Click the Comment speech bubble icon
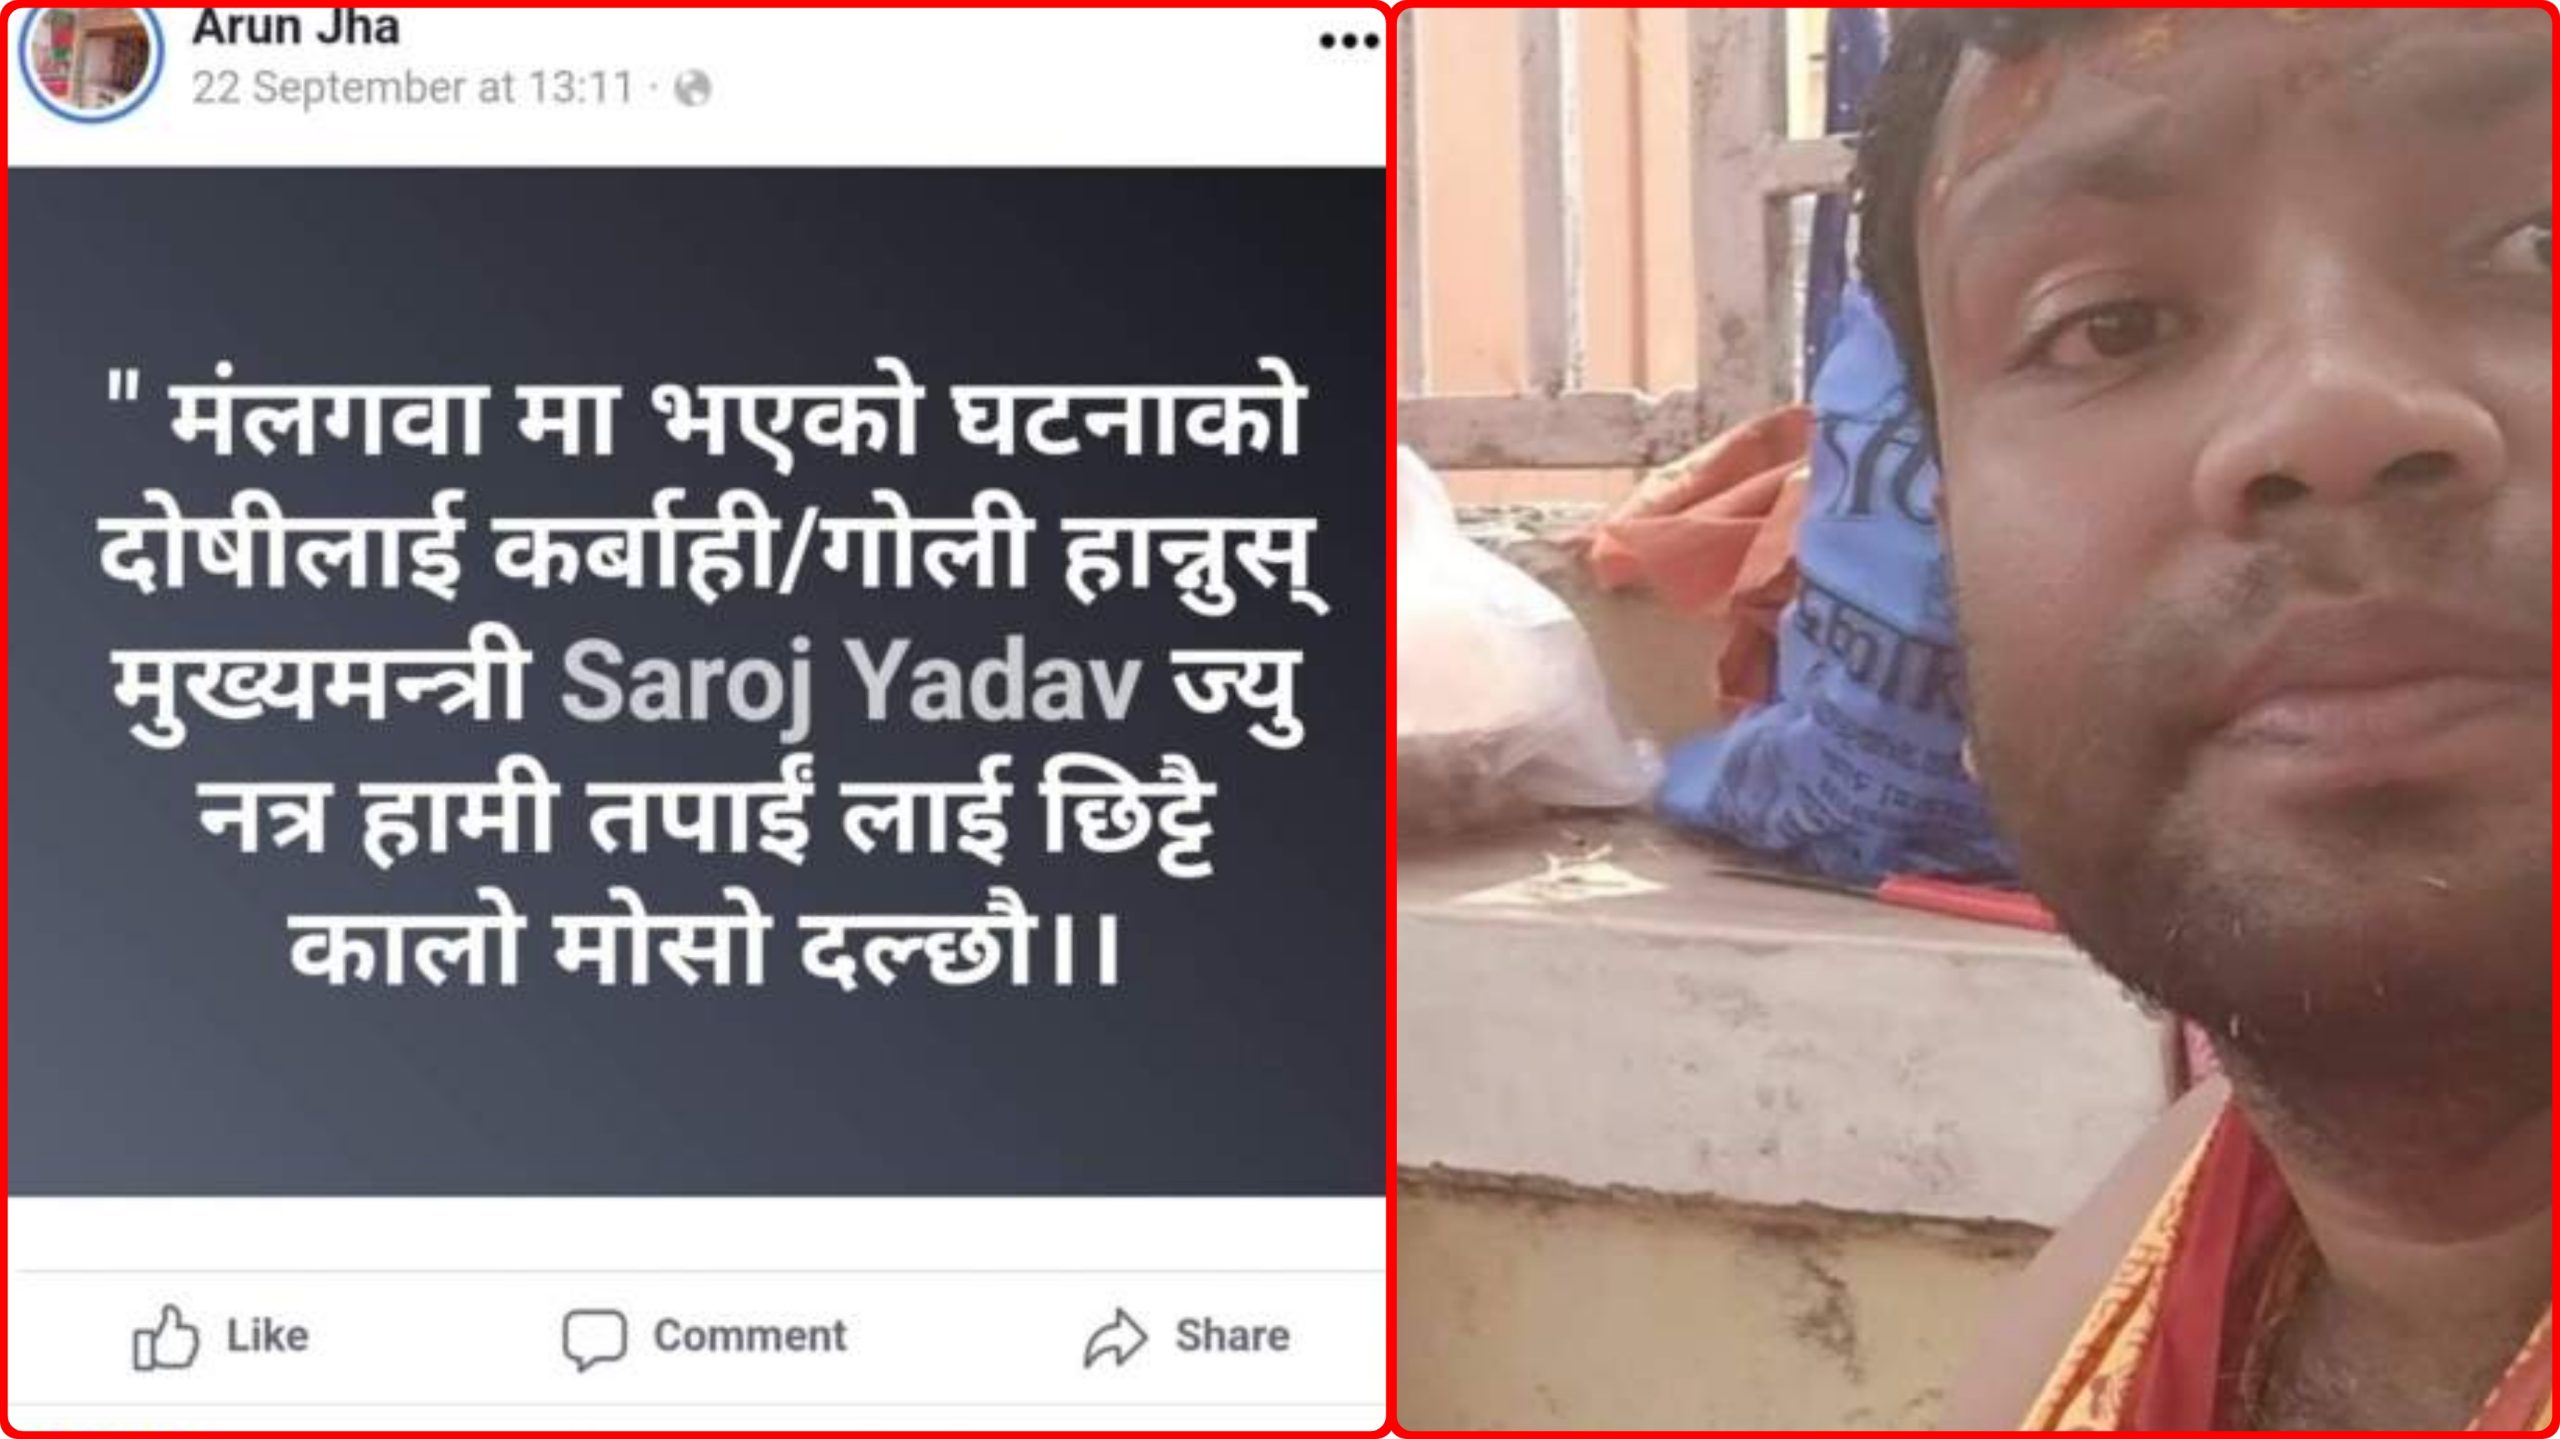Screen dimensions: 2560x1439 594,1338
